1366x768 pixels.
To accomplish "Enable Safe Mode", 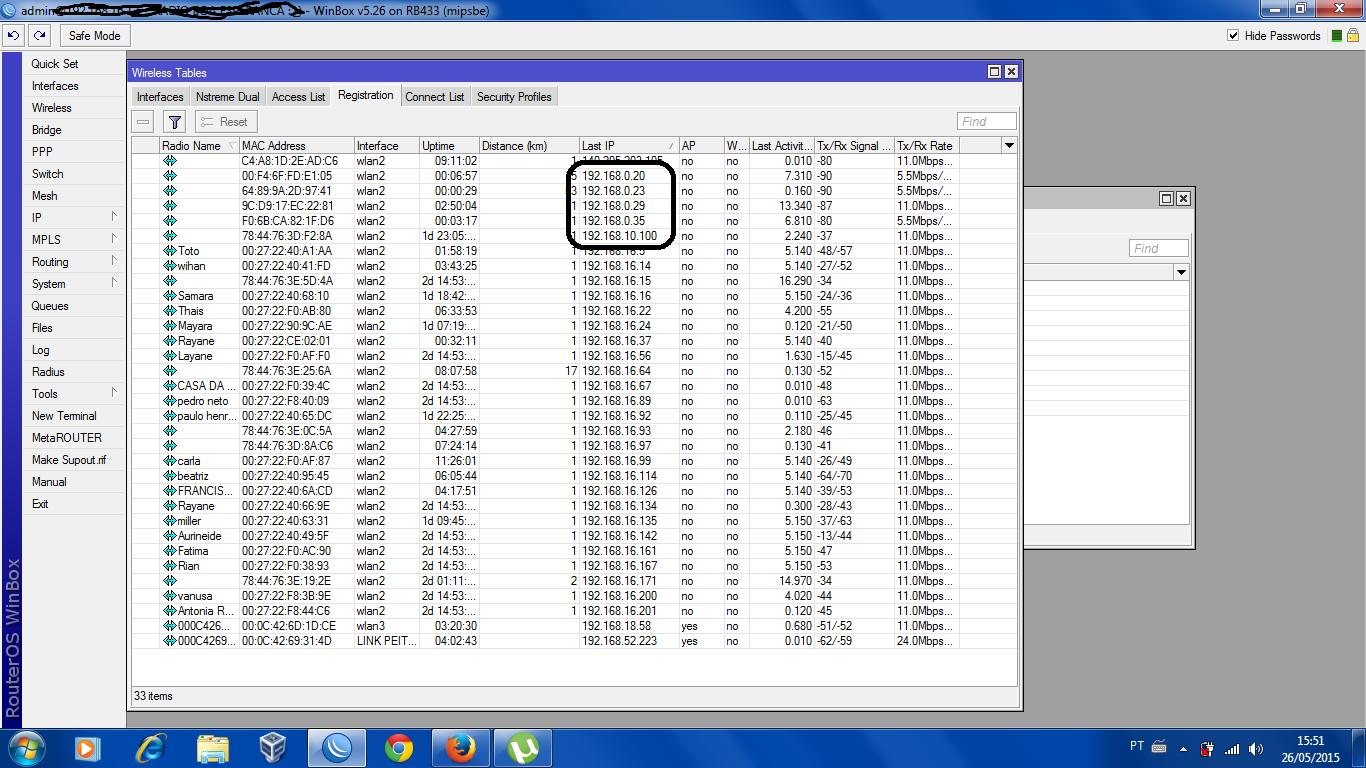I will (94, 36).
